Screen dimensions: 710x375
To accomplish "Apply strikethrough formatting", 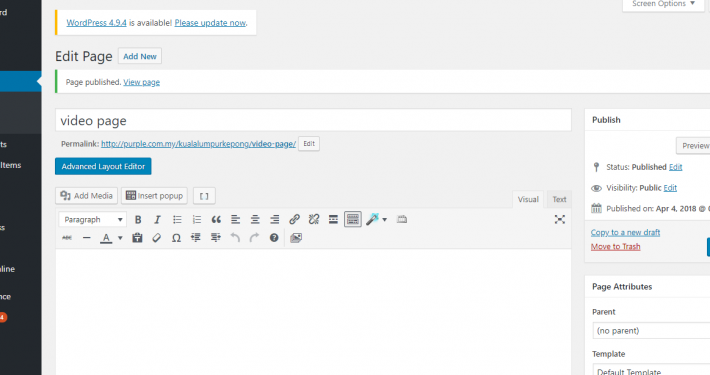I will [67, 238].
